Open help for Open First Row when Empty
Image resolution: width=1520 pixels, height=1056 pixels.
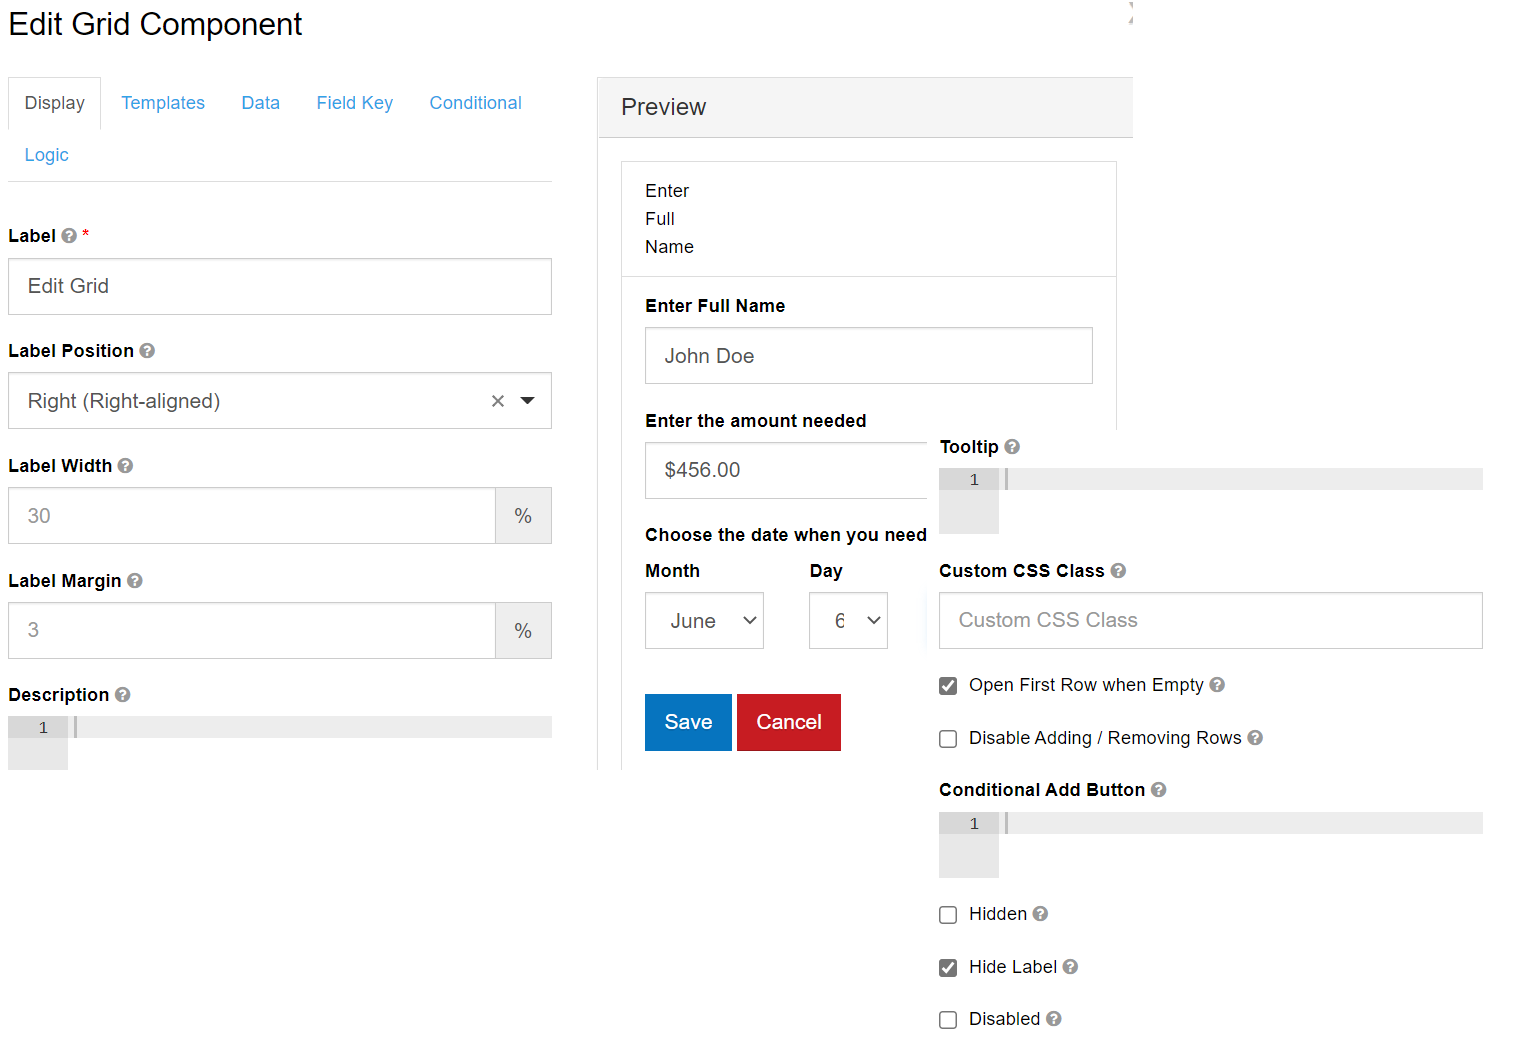1217,685
